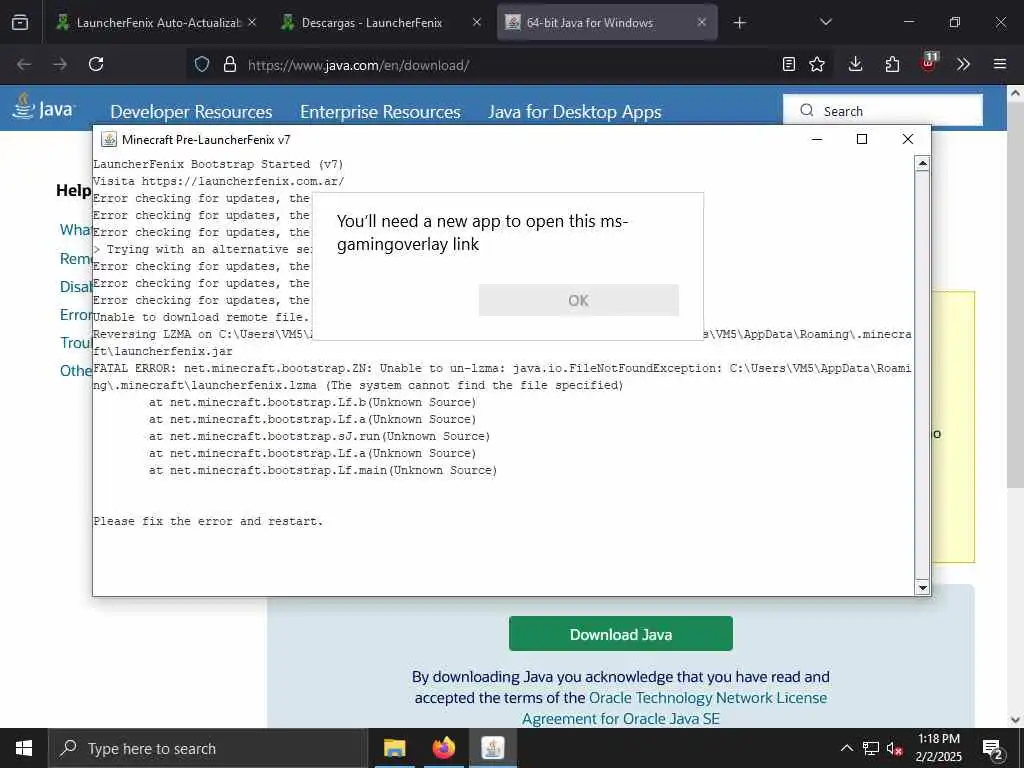The height and width of the screenshot is (768, 1024).
Task: Click the Firefox View icon at tab strip's left
Action: 20,22
